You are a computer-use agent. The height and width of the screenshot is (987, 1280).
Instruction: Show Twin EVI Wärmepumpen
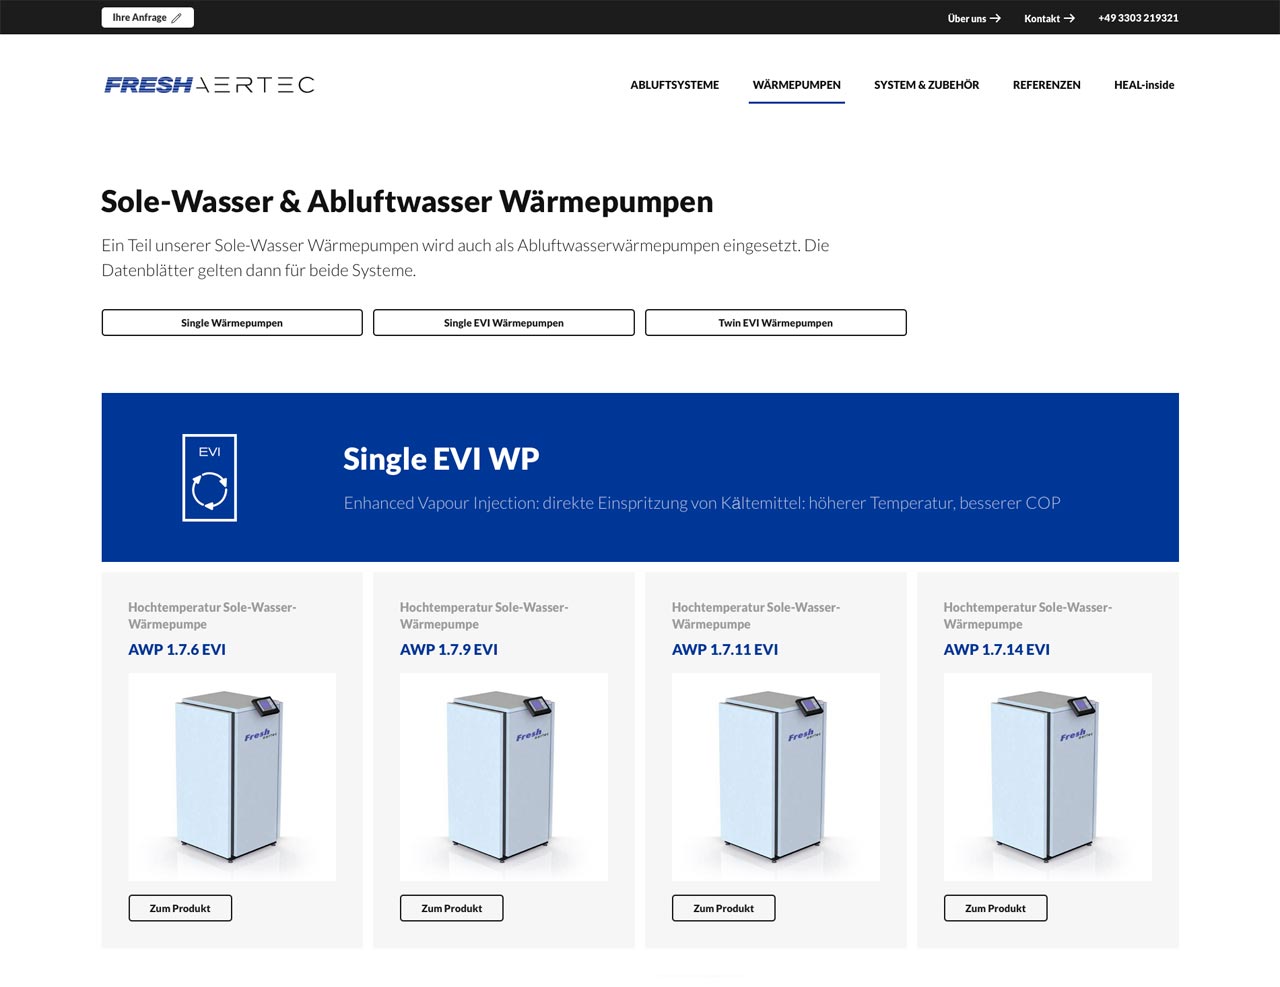[775, 323]
